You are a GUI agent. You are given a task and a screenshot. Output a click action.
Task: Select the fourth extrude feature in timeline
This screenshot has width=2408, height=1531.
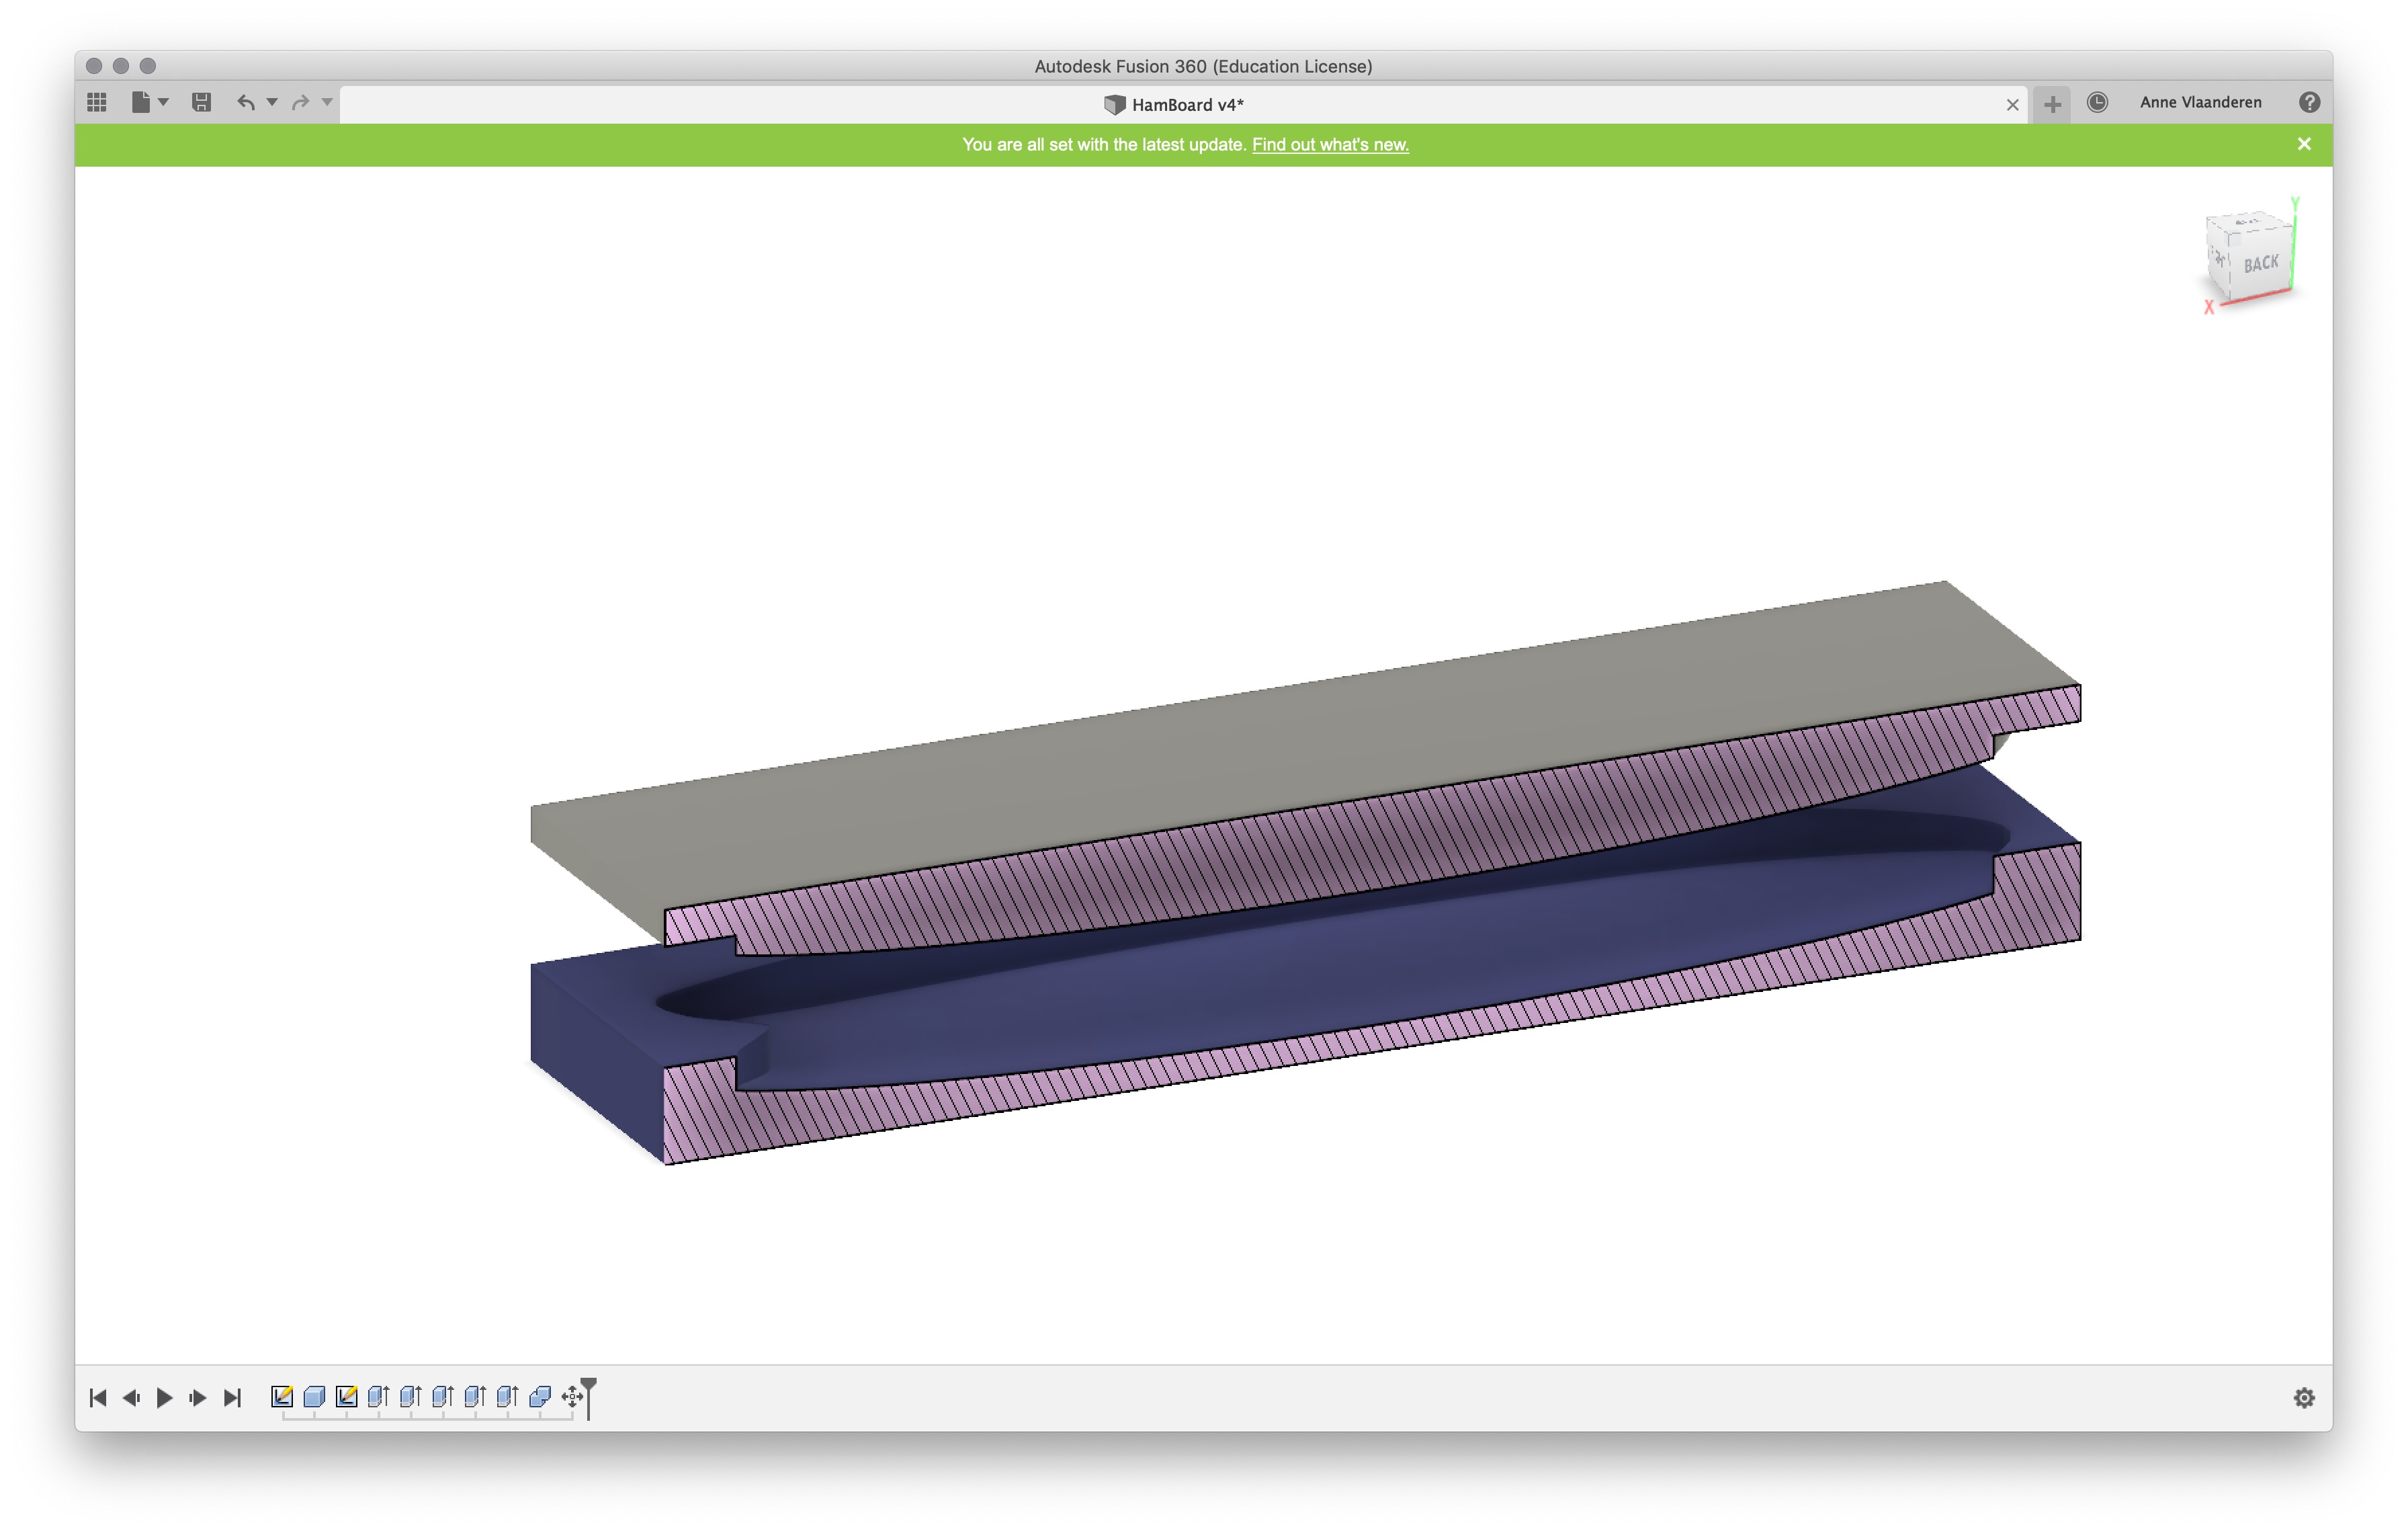pyautogui.click(x=475, y=1396)
